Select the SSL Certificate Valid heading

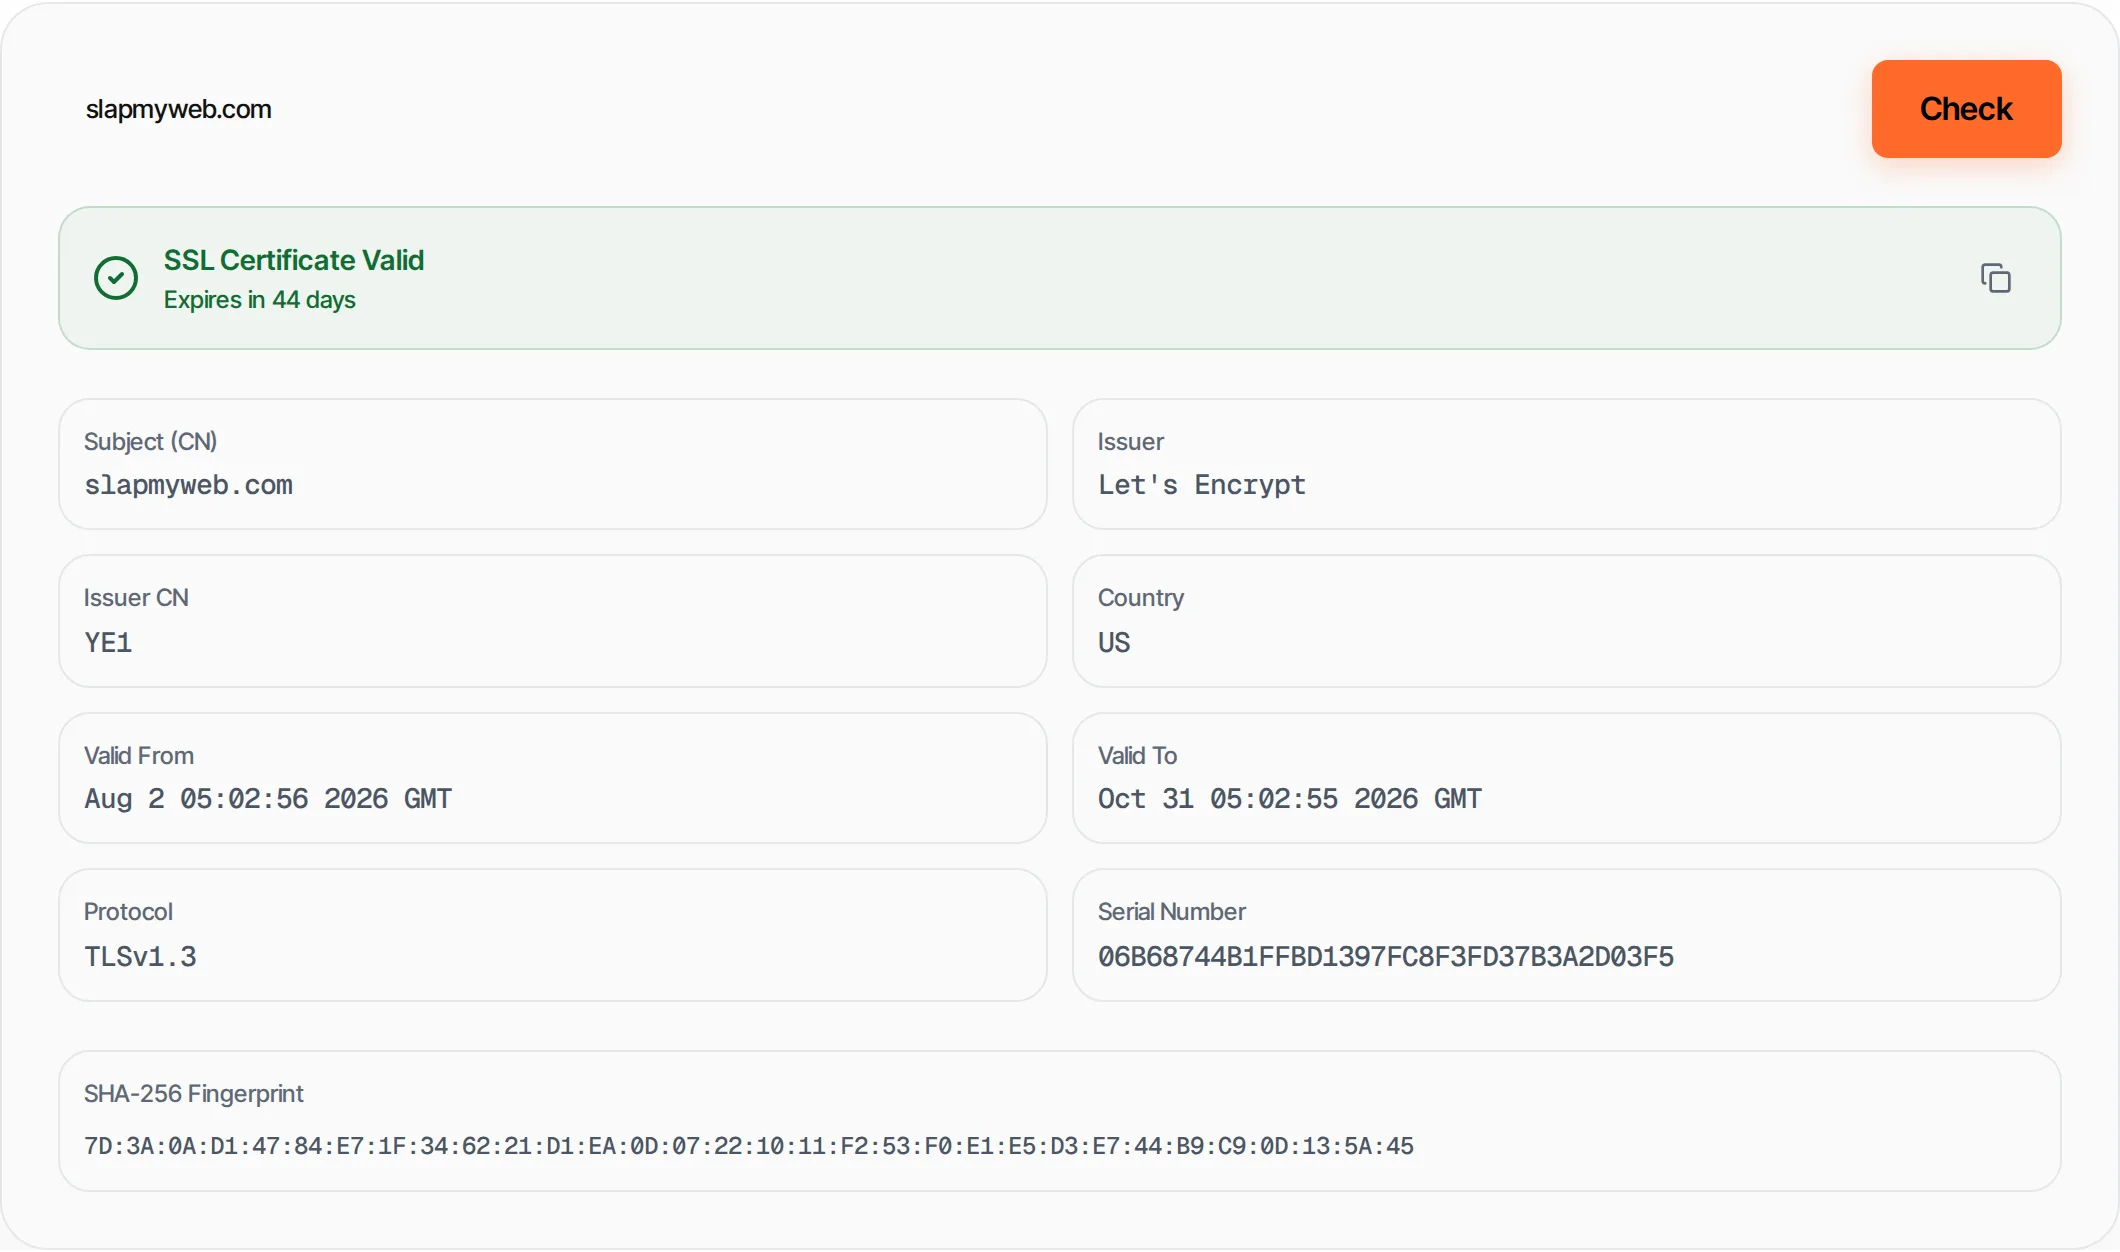pyautogui.click(x=294, y=260)
